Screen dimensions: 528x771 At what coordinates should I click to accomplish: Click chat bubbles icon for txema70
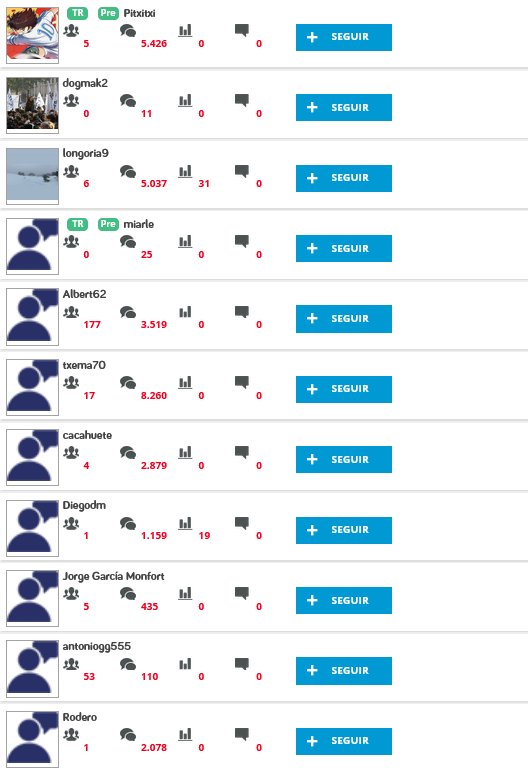128,382
